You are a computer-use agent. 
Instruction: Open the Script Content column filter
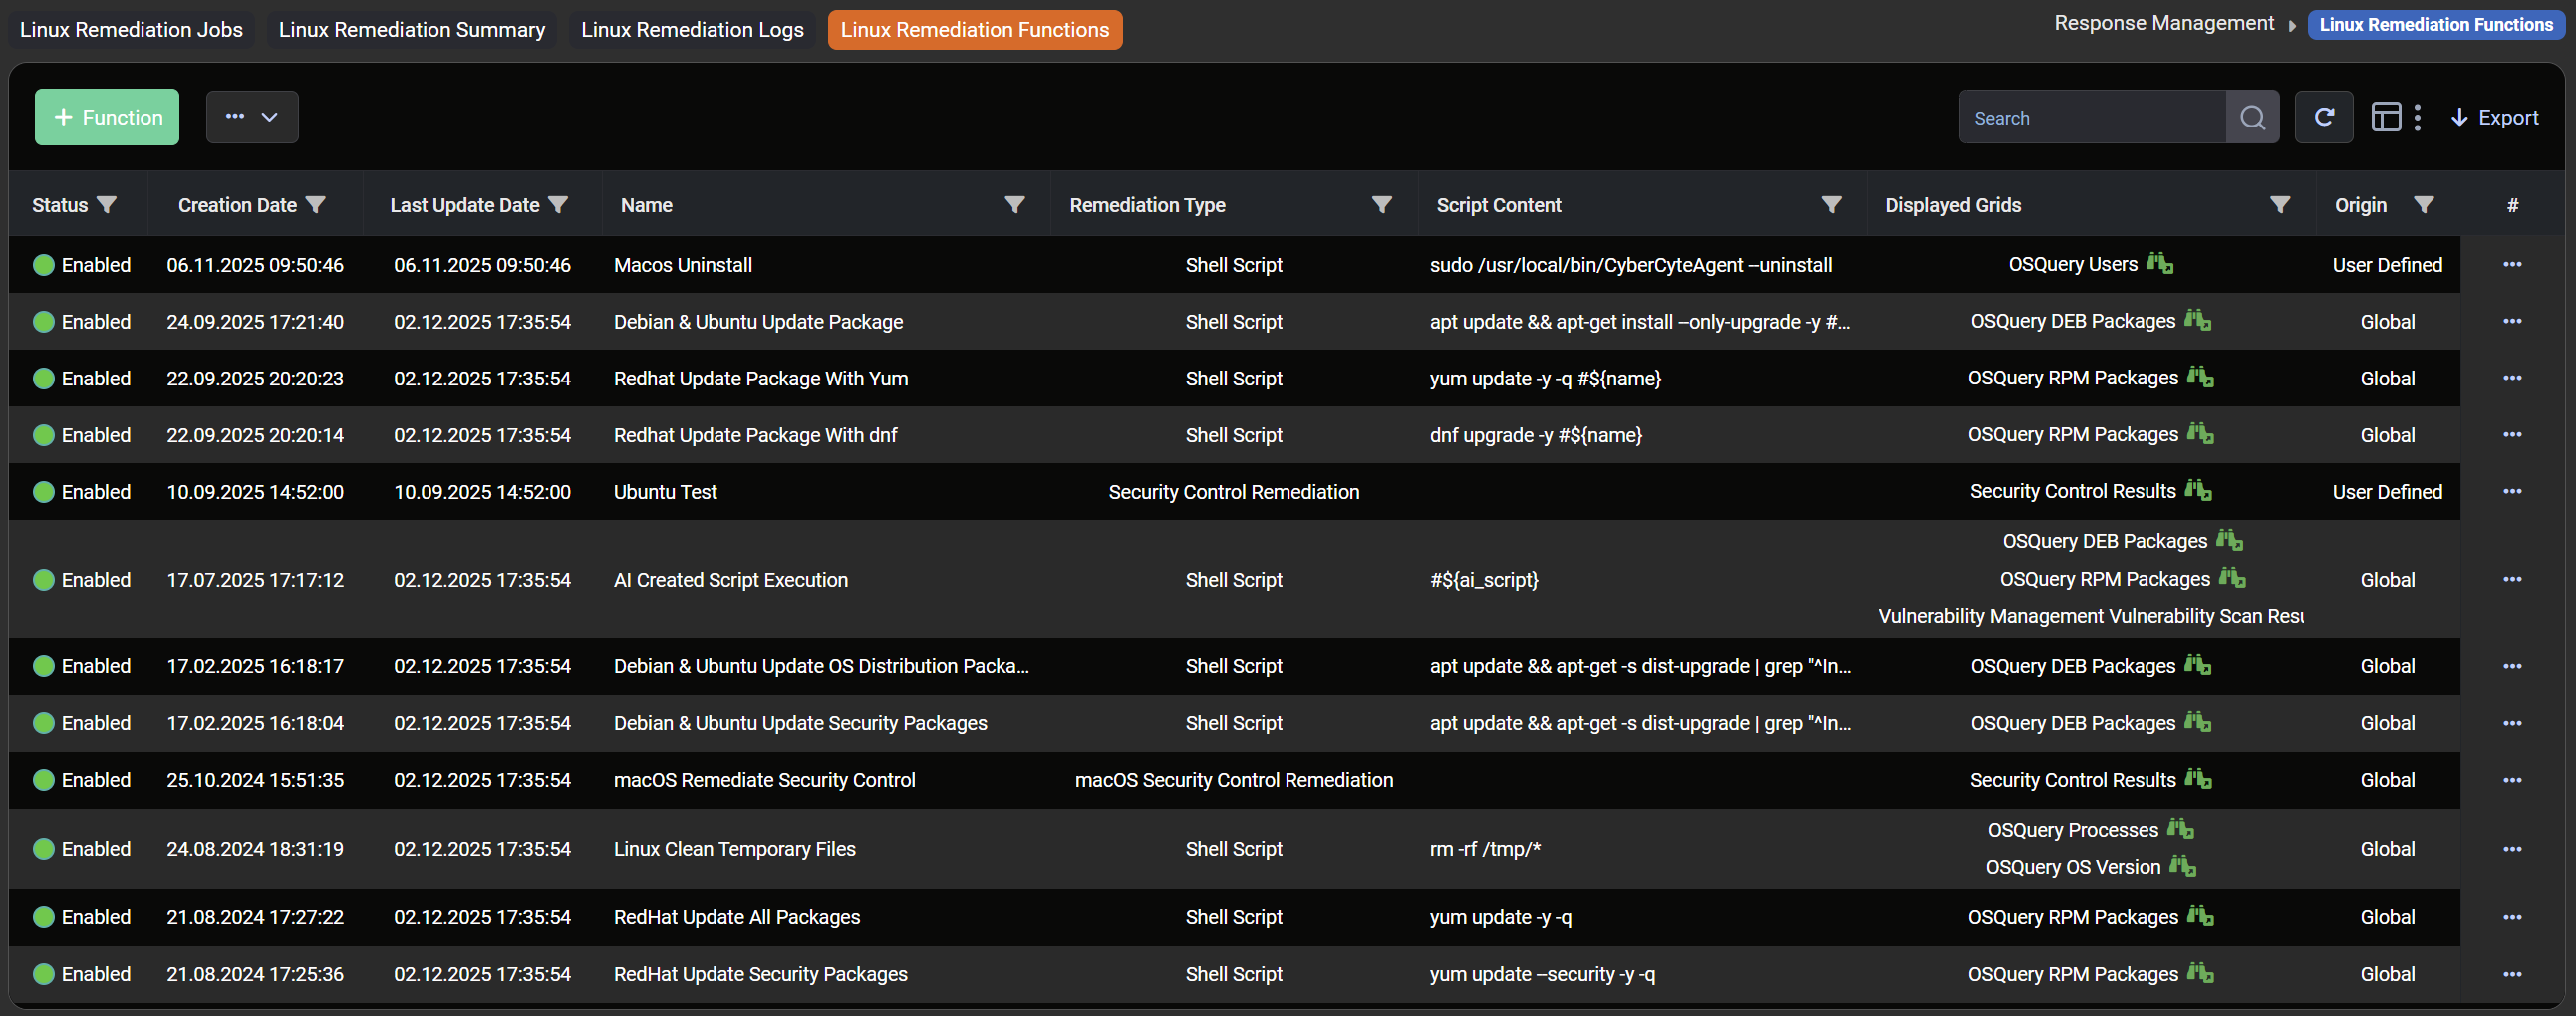1831,205
